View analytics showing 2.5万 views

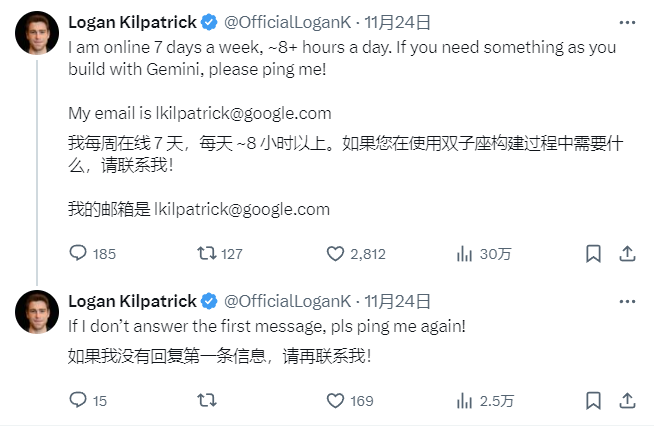pyautogui.click(x=464, y=400)
